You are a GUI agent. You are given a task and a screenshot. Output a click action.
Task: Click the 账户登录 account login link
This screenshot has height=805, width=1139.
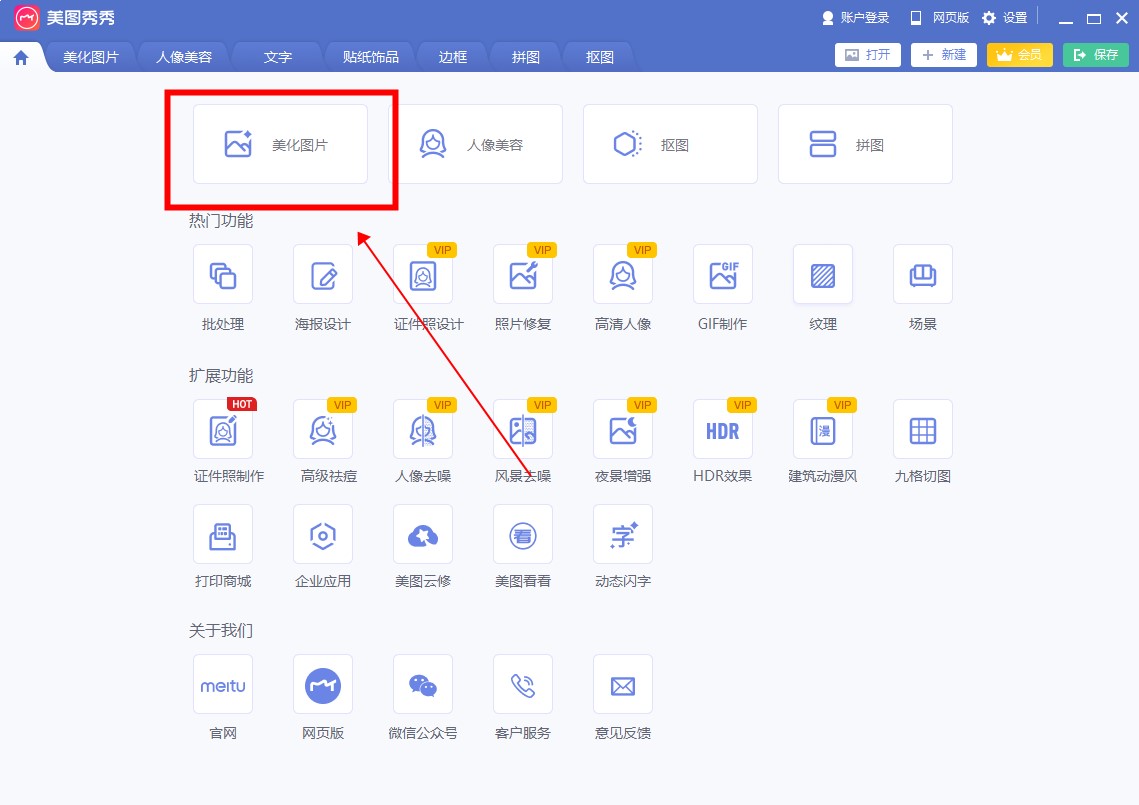(x=855, y=18)
